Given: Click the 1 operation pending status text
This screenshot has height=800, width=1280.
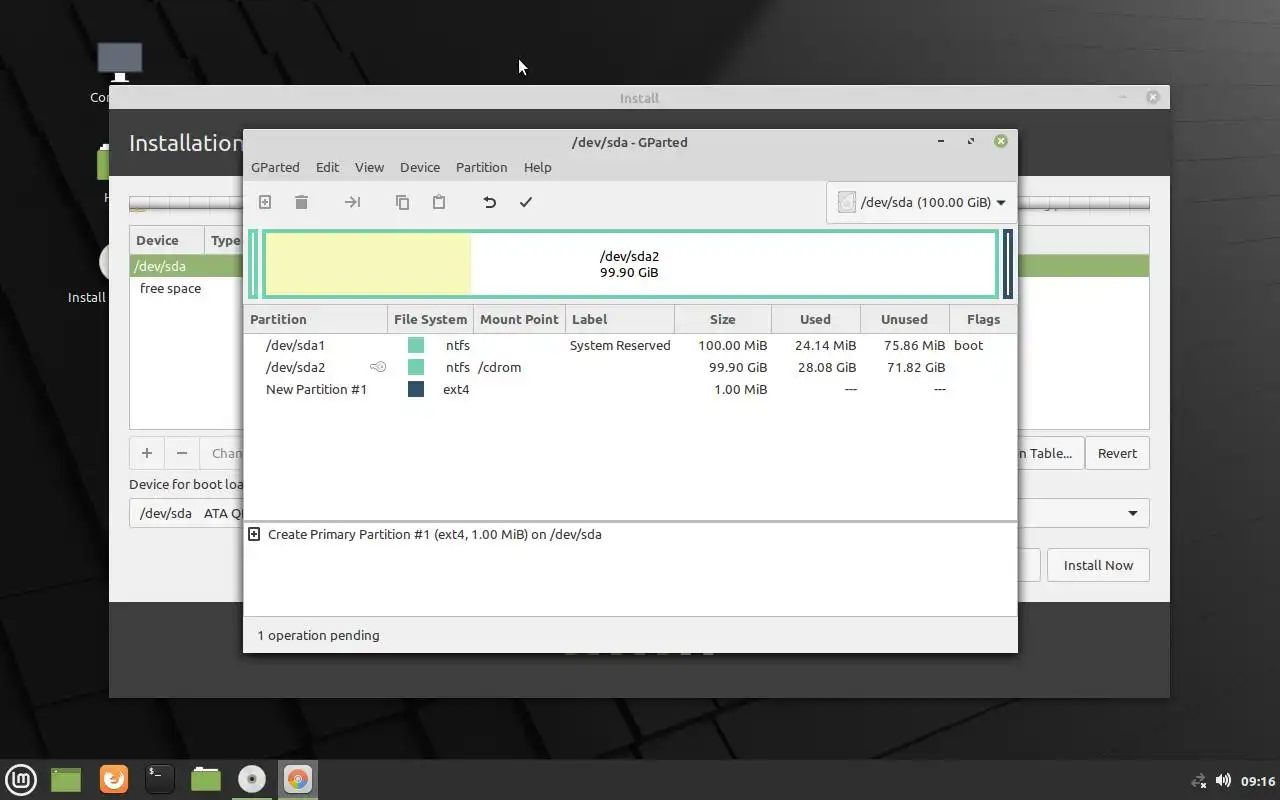Looking at the screenshot, I should point(318,635).
